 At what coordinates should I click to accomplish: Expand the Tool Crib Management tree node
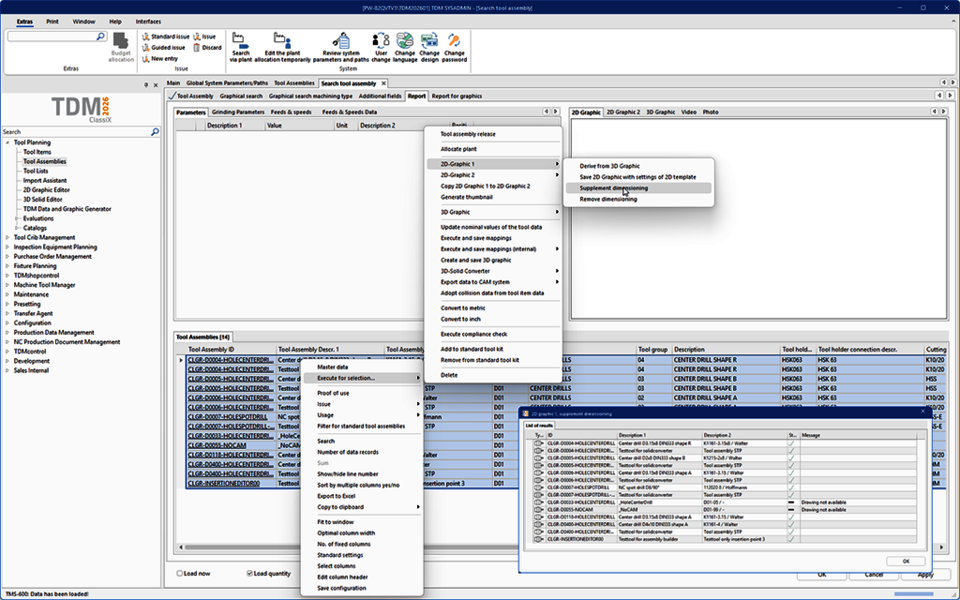coord(8,237)
